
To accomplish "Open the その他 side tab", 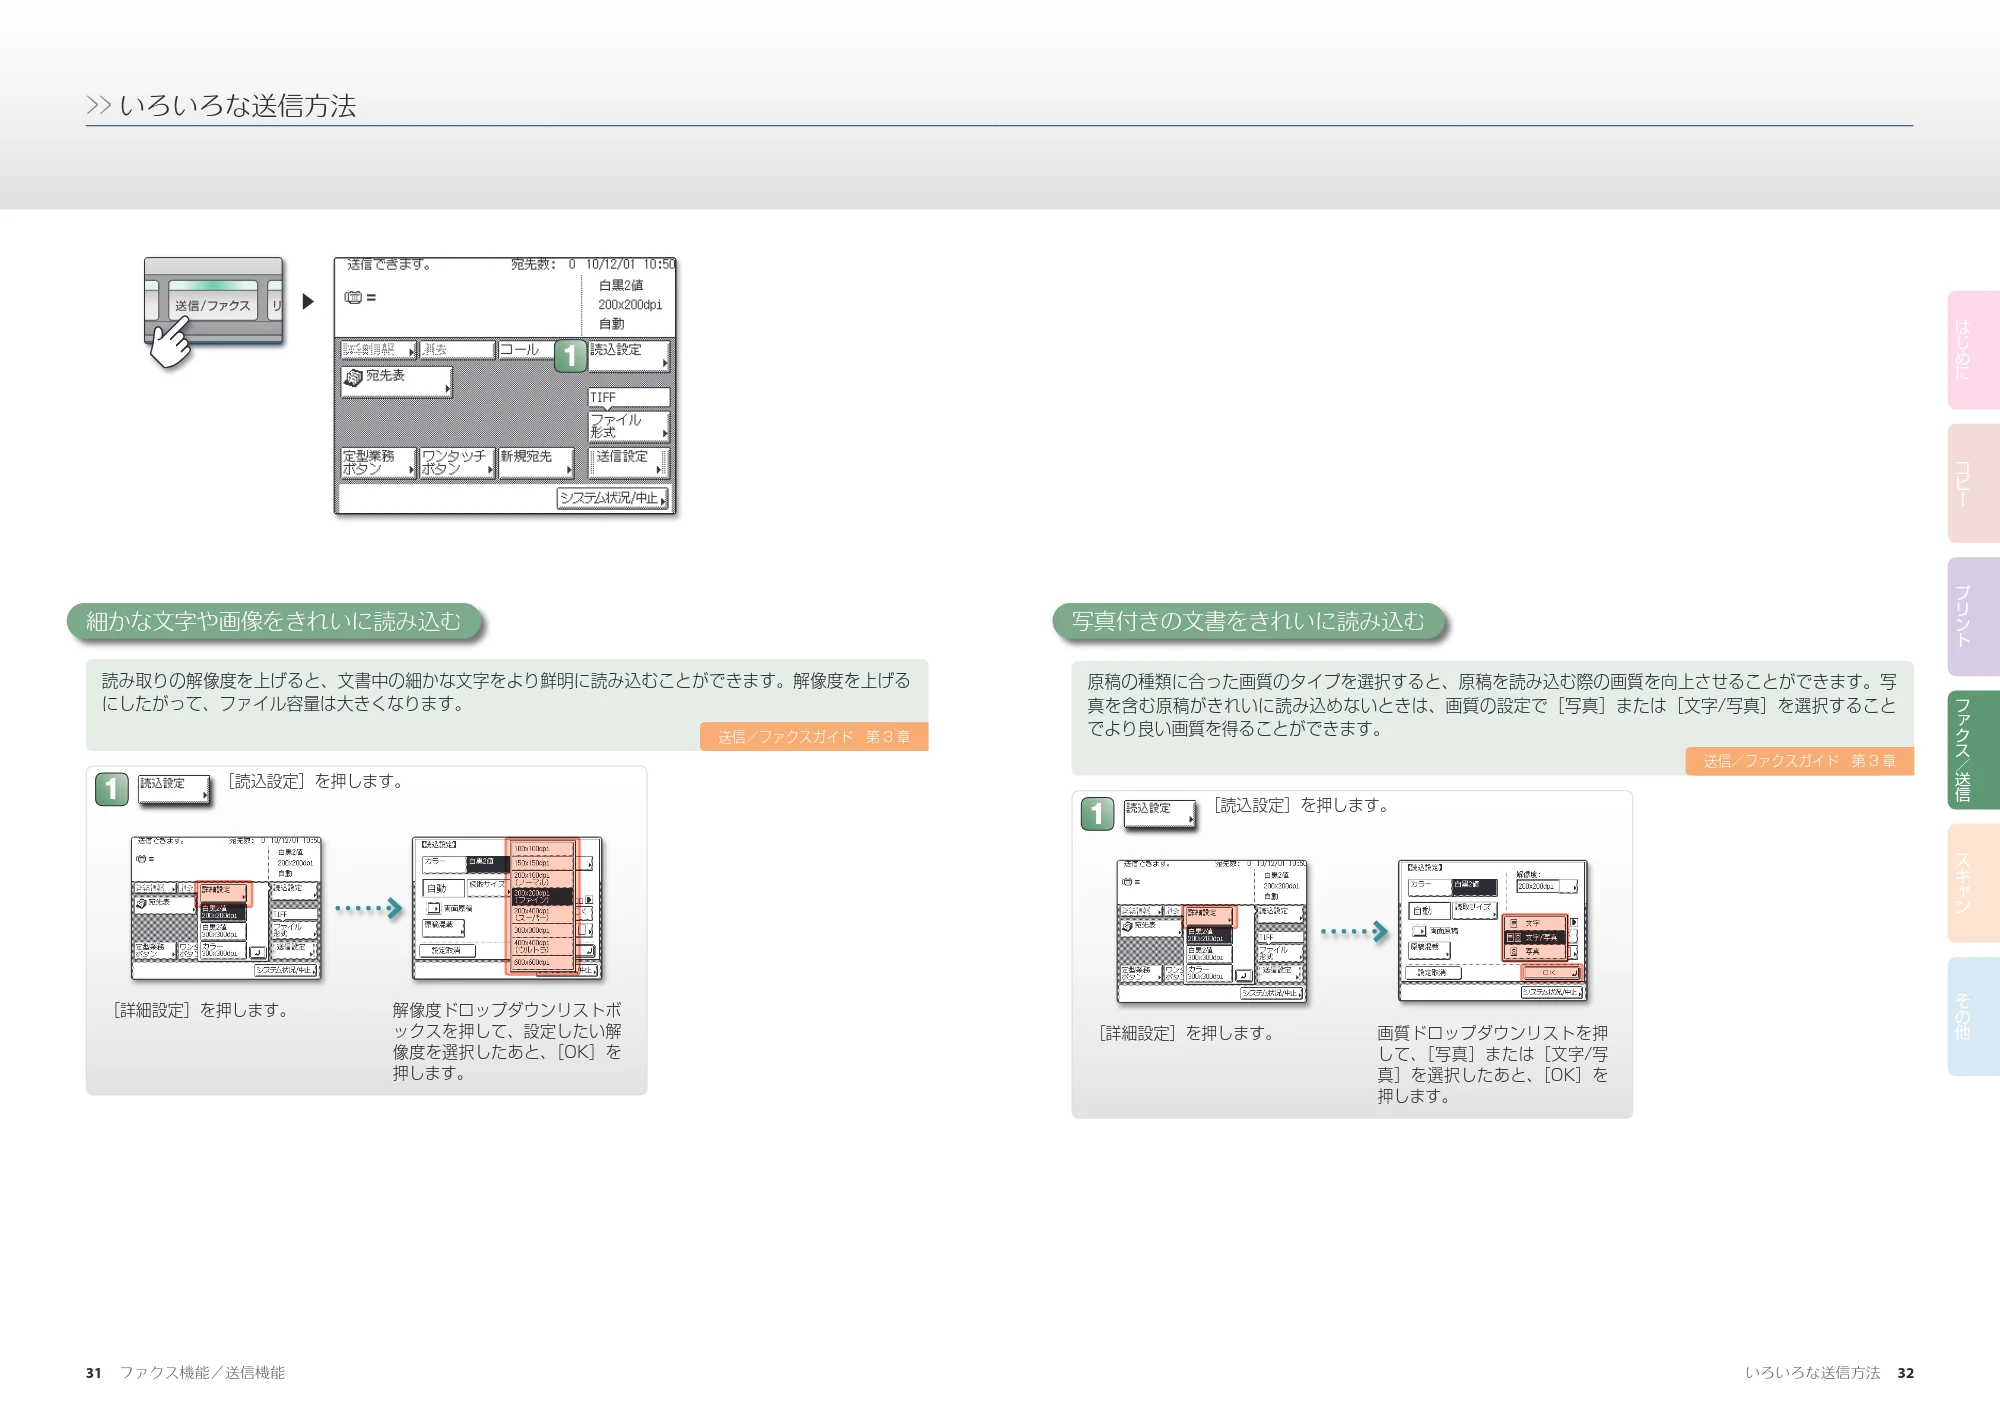I will click(x=1973, y=1016).
